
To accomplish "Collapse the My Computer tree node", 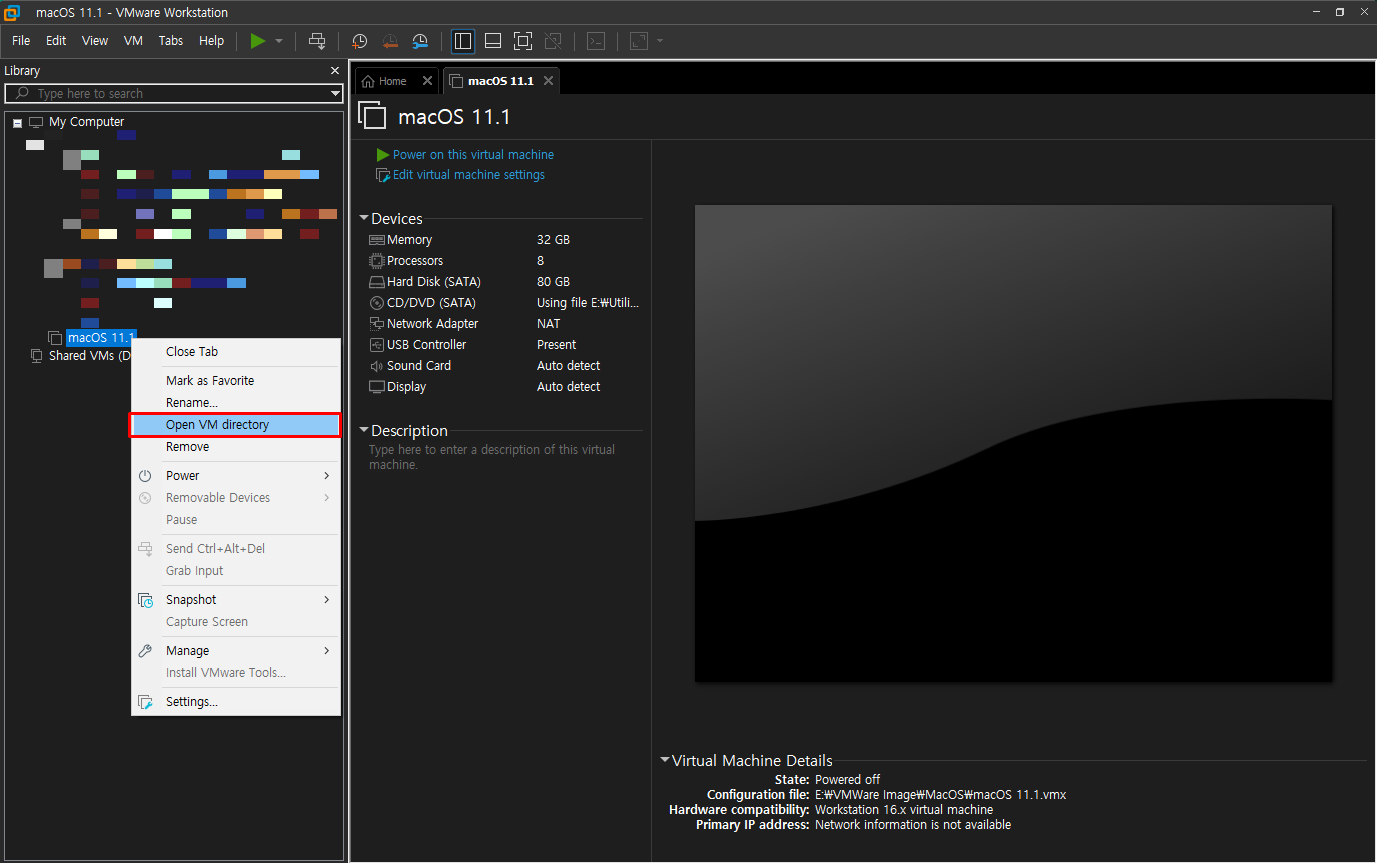I will tap(17, 122).
